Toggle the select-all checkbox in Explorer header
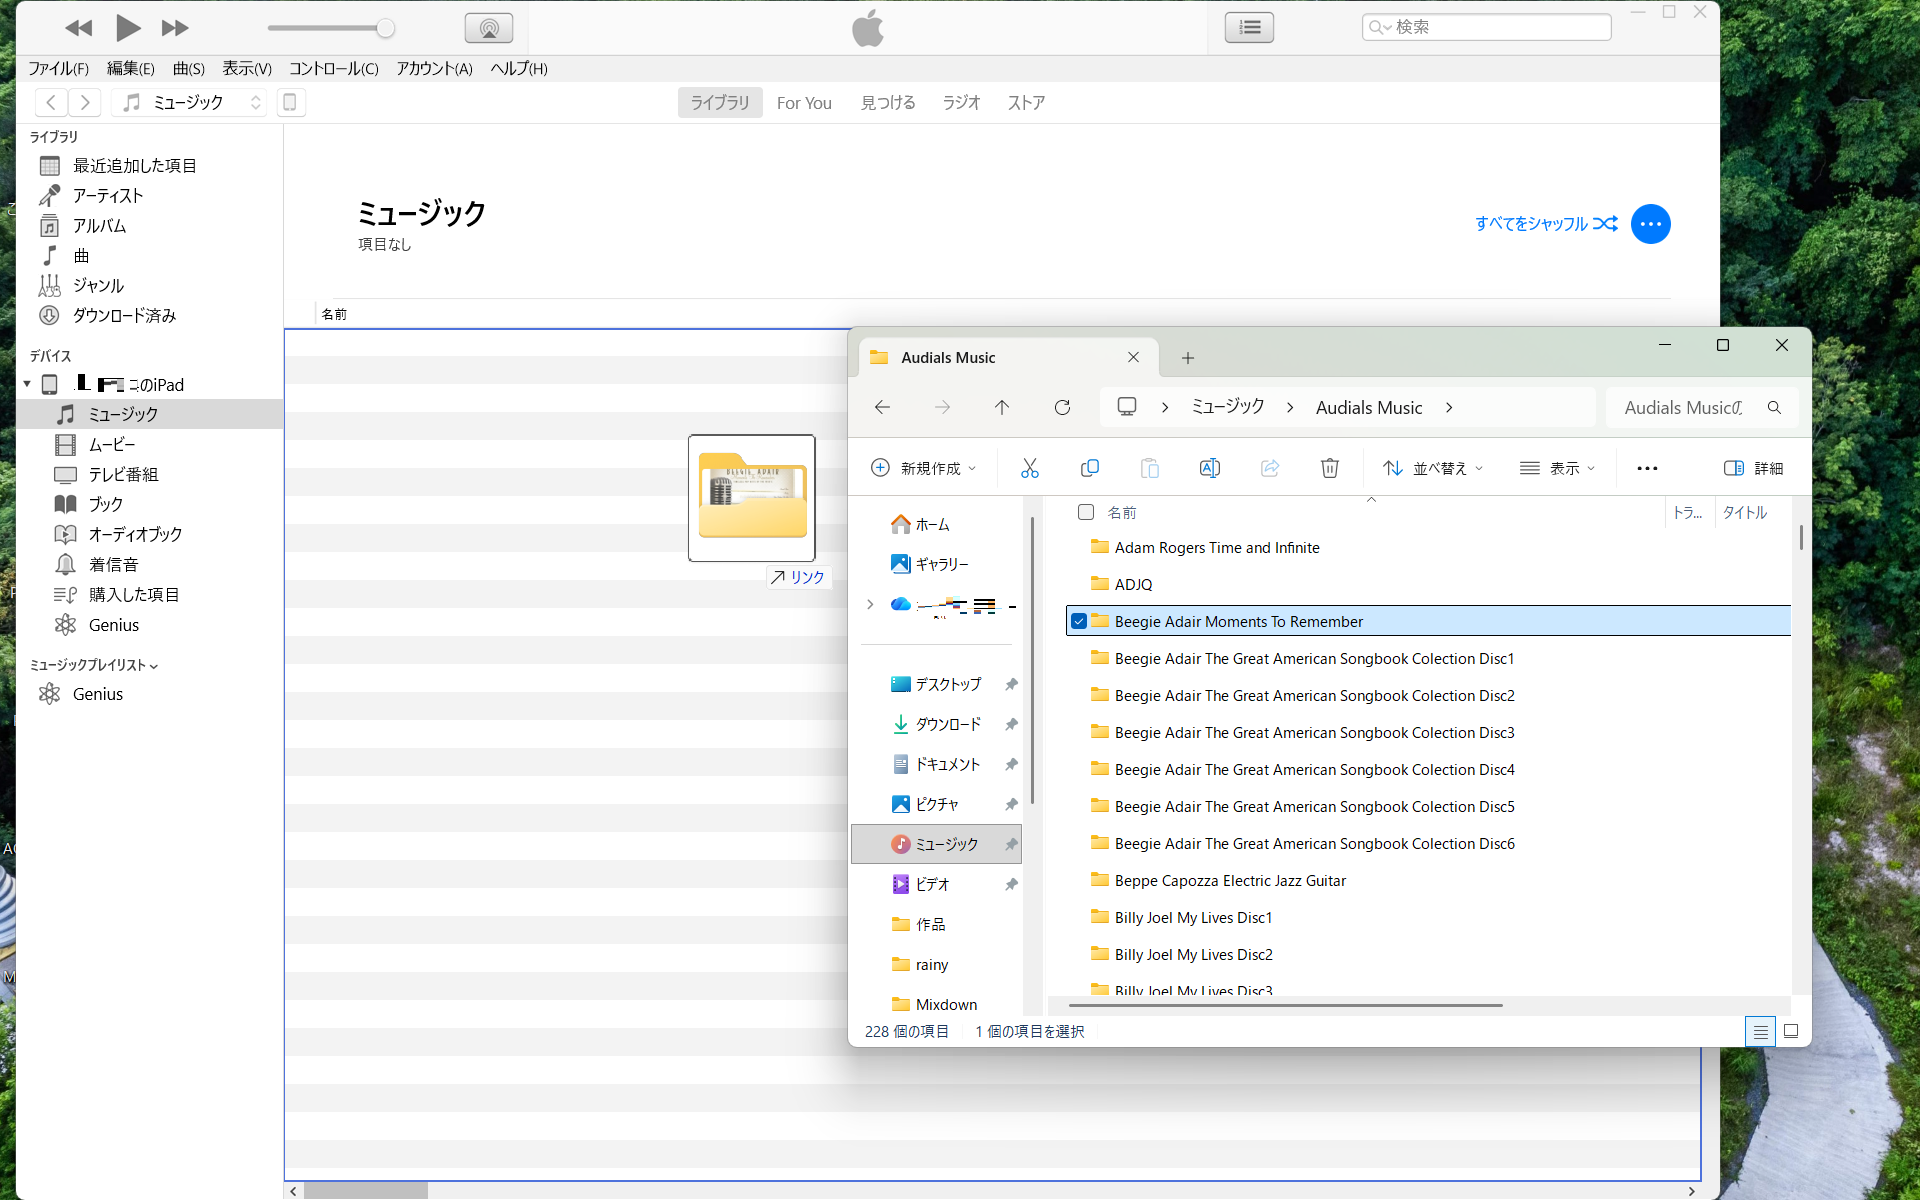This screenshot has height=1200, width=1920. [x=1086, y=512]
